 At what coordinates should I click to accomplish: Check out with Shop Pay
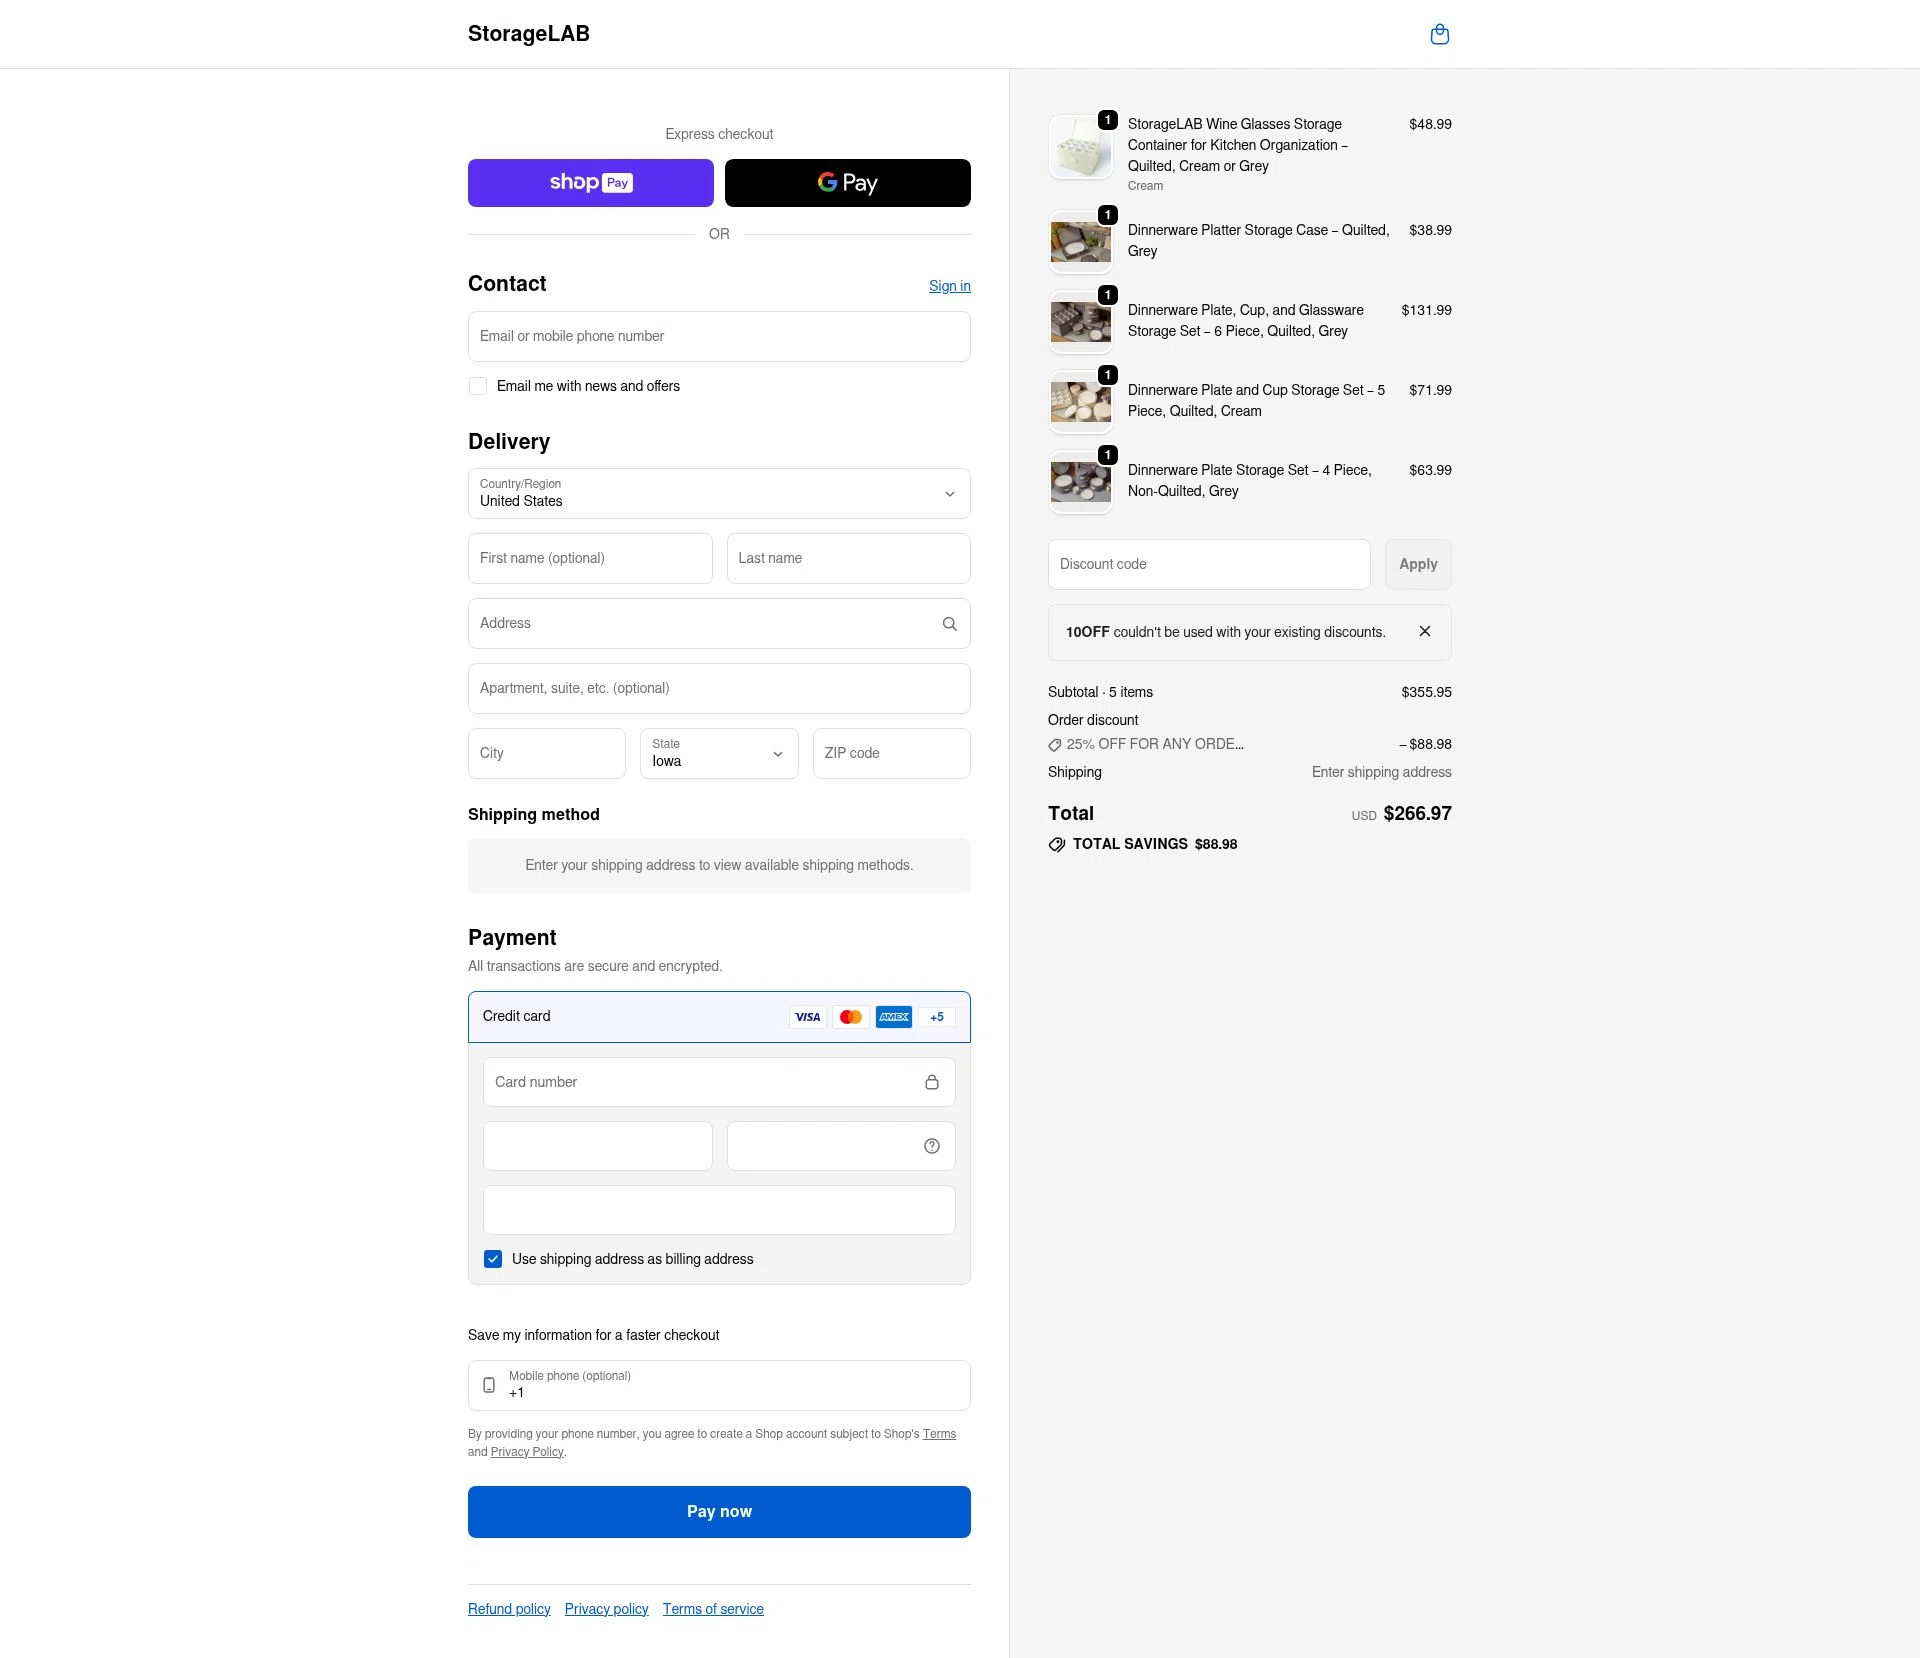point(590,182)
